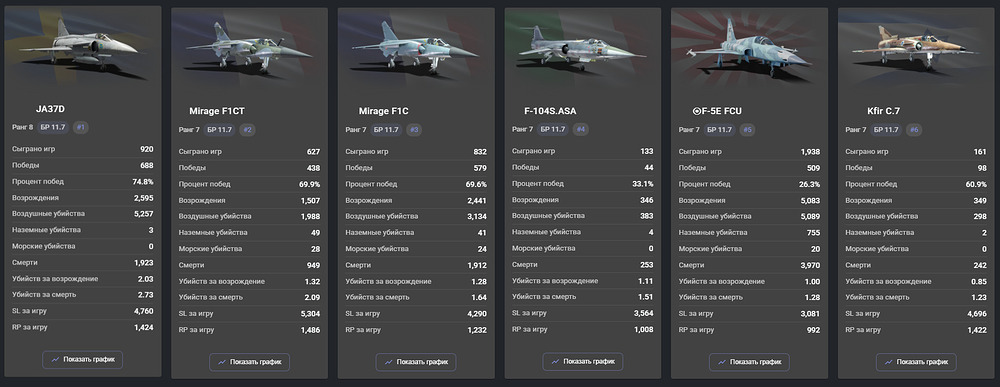Click the F-5E FCU aircraft image
This screenshot has height=387, width=1000.
coord(749,46)
